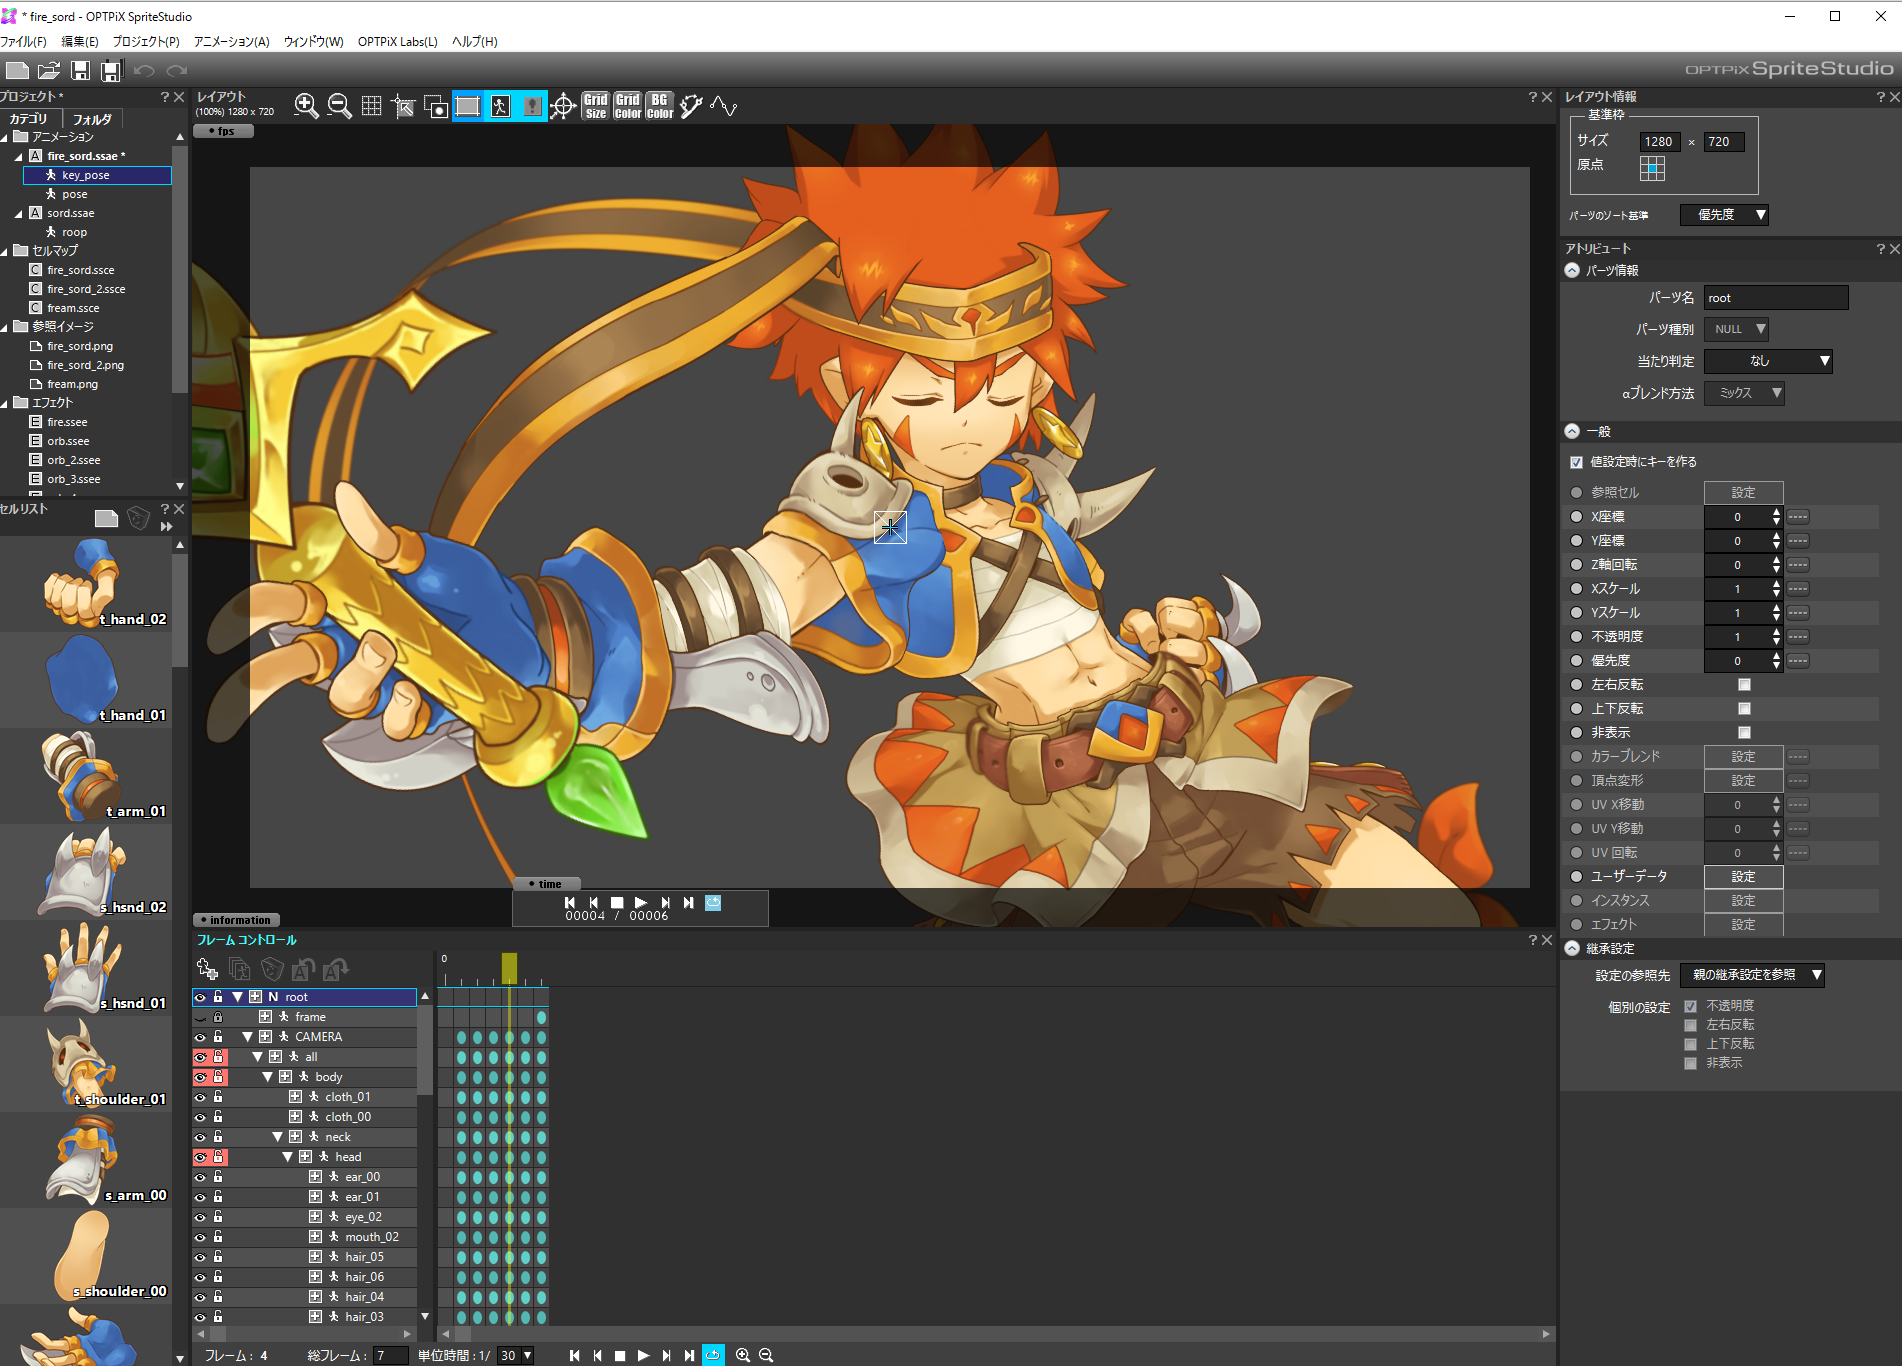Open the part type NULL dropdown
Screen dimensions: 1902x1366
[x=1737, y=329]
